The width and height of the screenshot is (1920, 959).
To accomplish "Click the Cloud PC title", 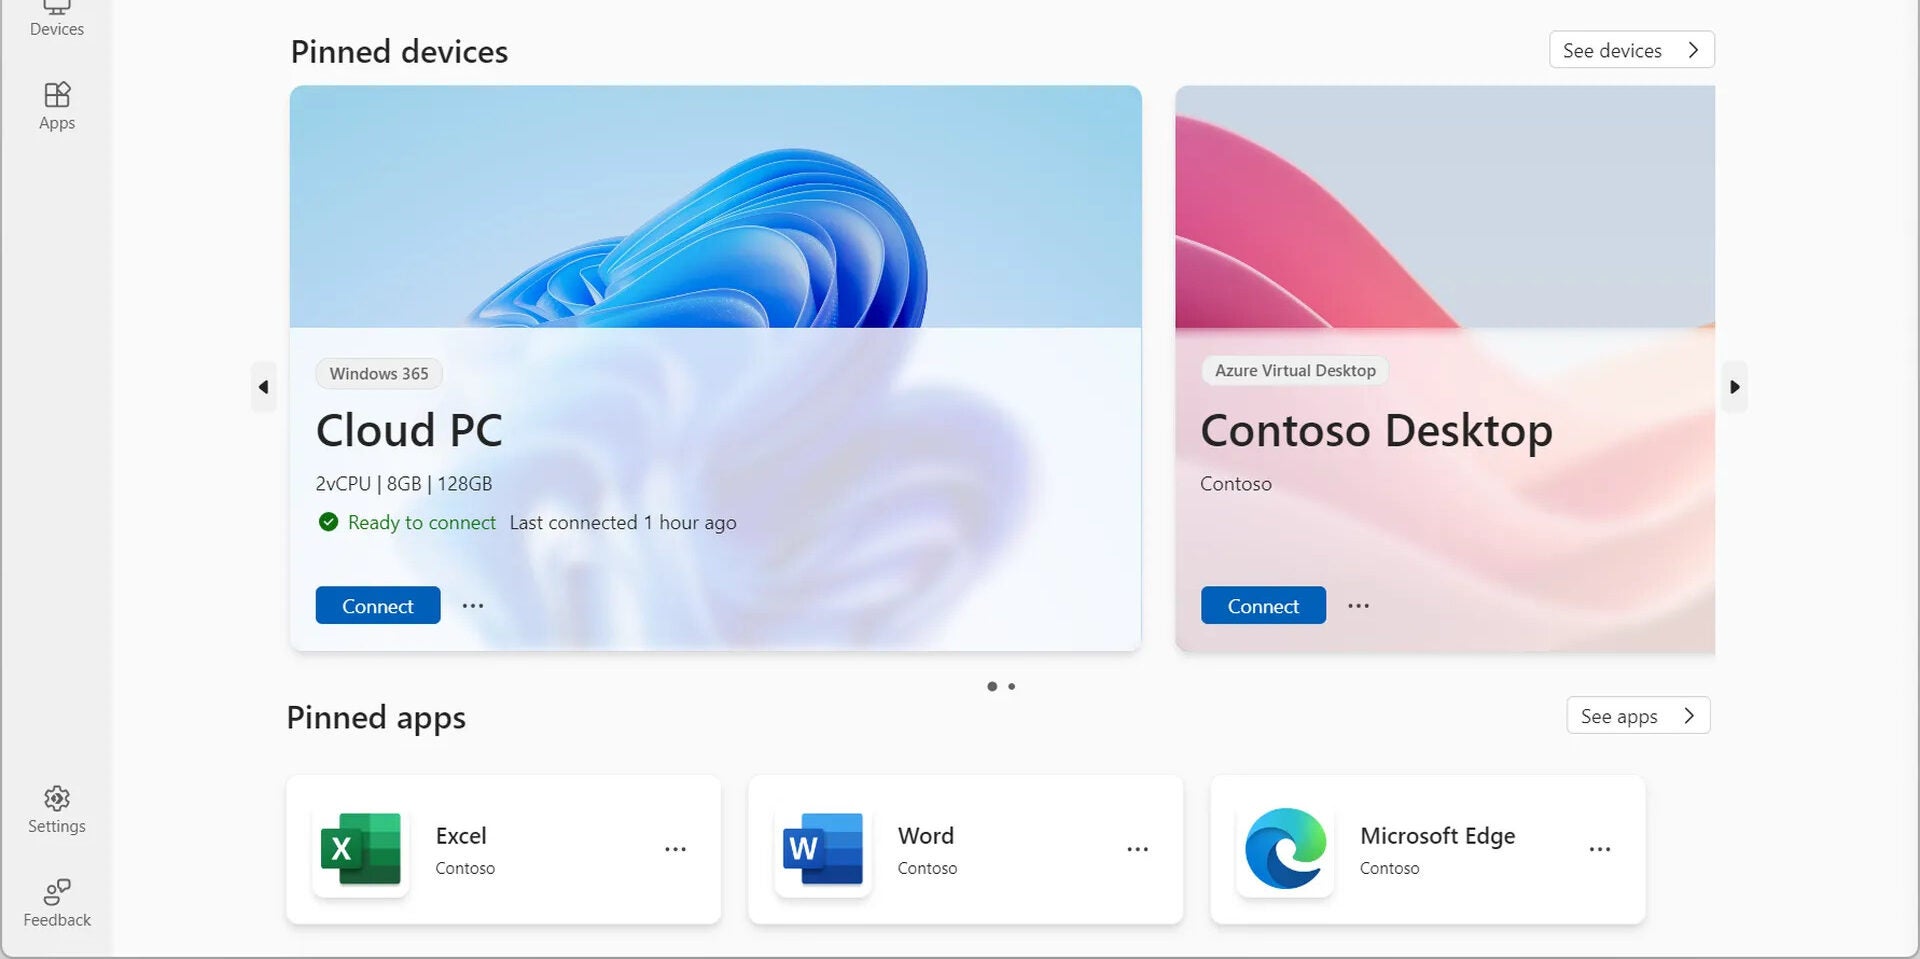I will [409, 430].
